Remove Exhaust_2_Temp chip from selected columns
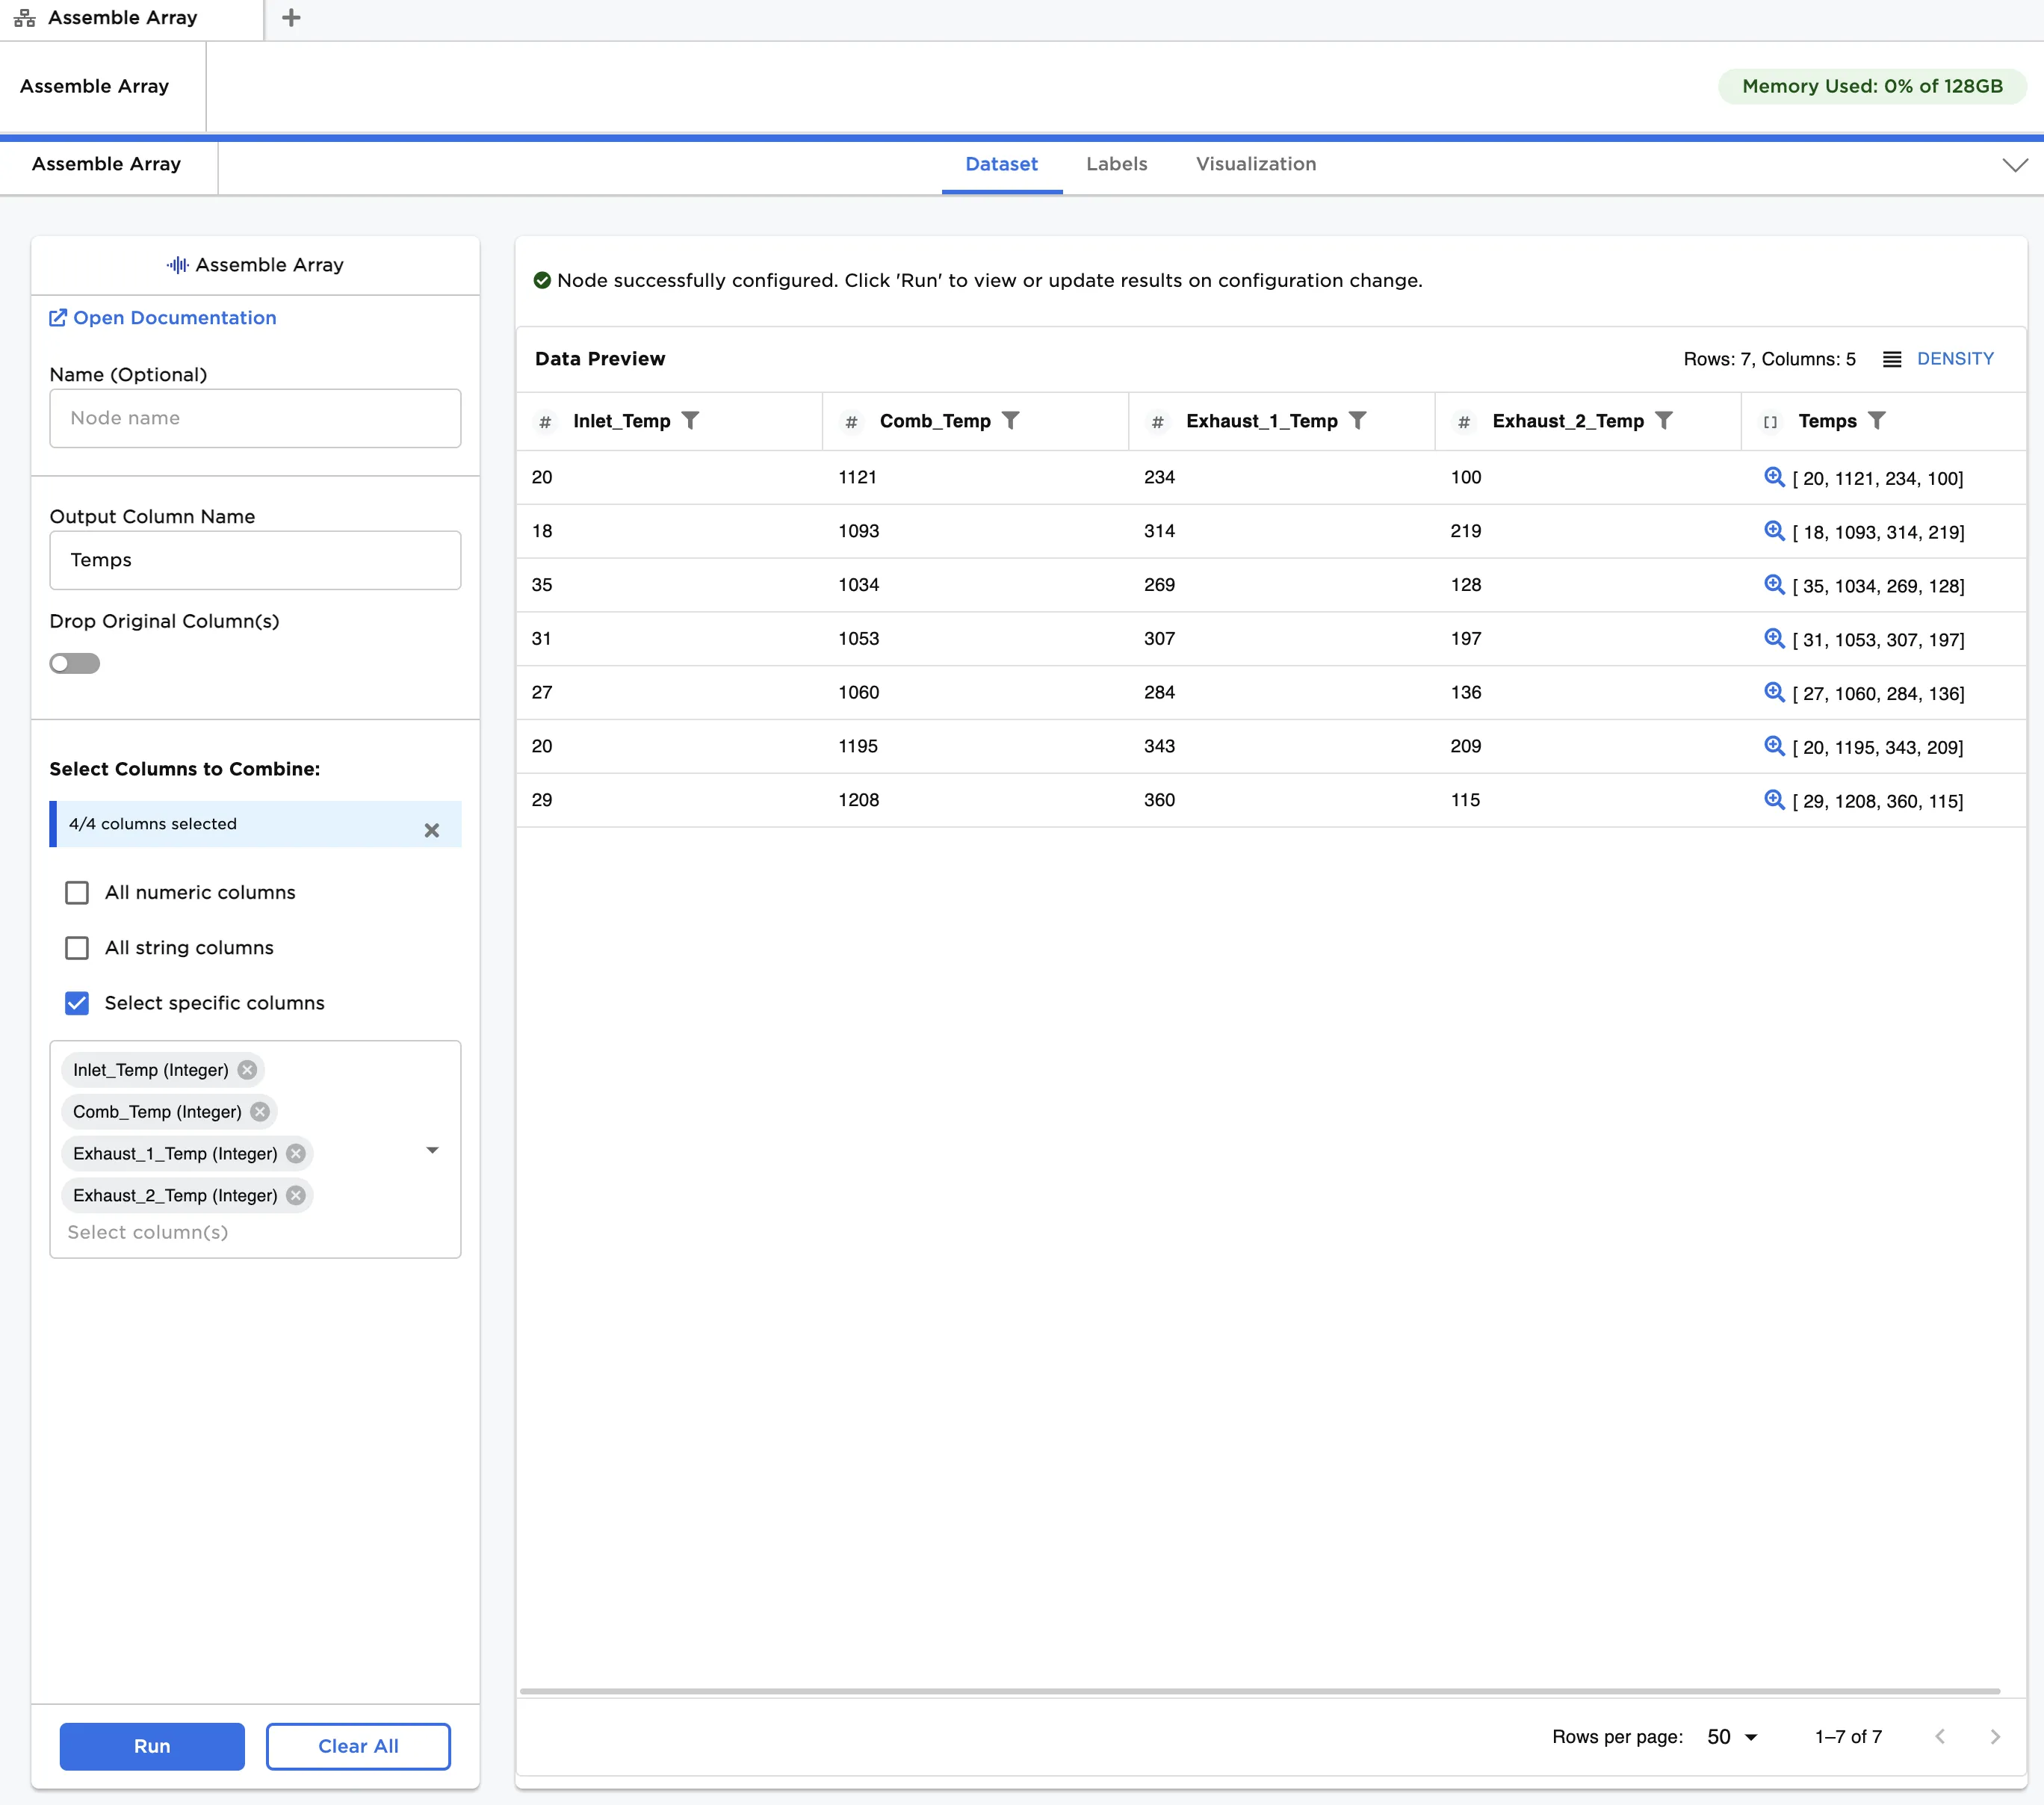 point(296,1195)
